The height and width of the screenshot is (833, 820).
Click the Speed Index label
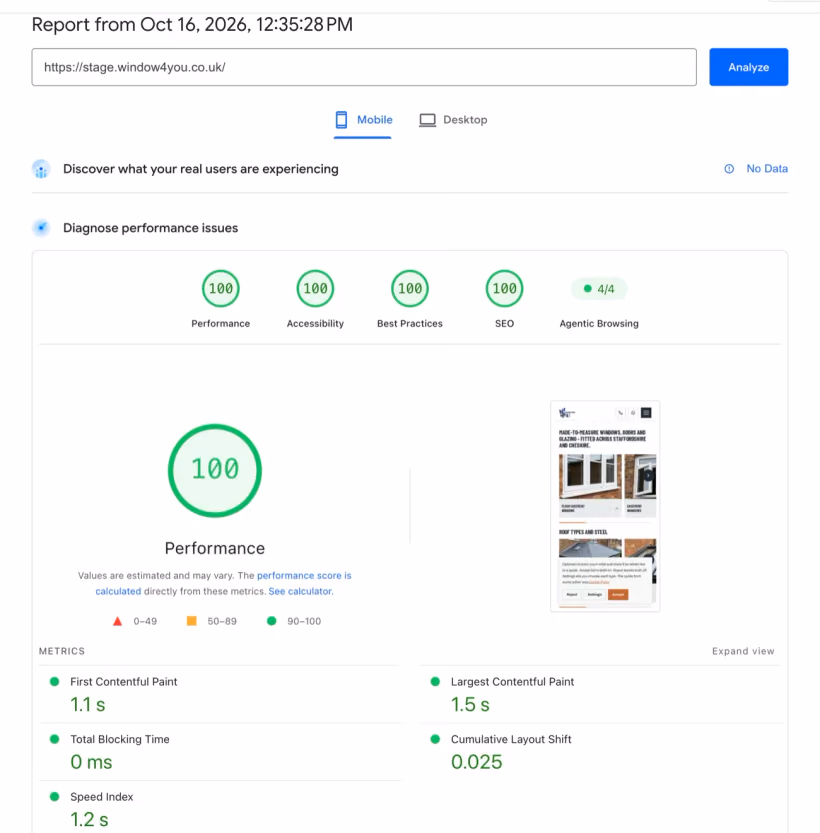tap(102, 796)
